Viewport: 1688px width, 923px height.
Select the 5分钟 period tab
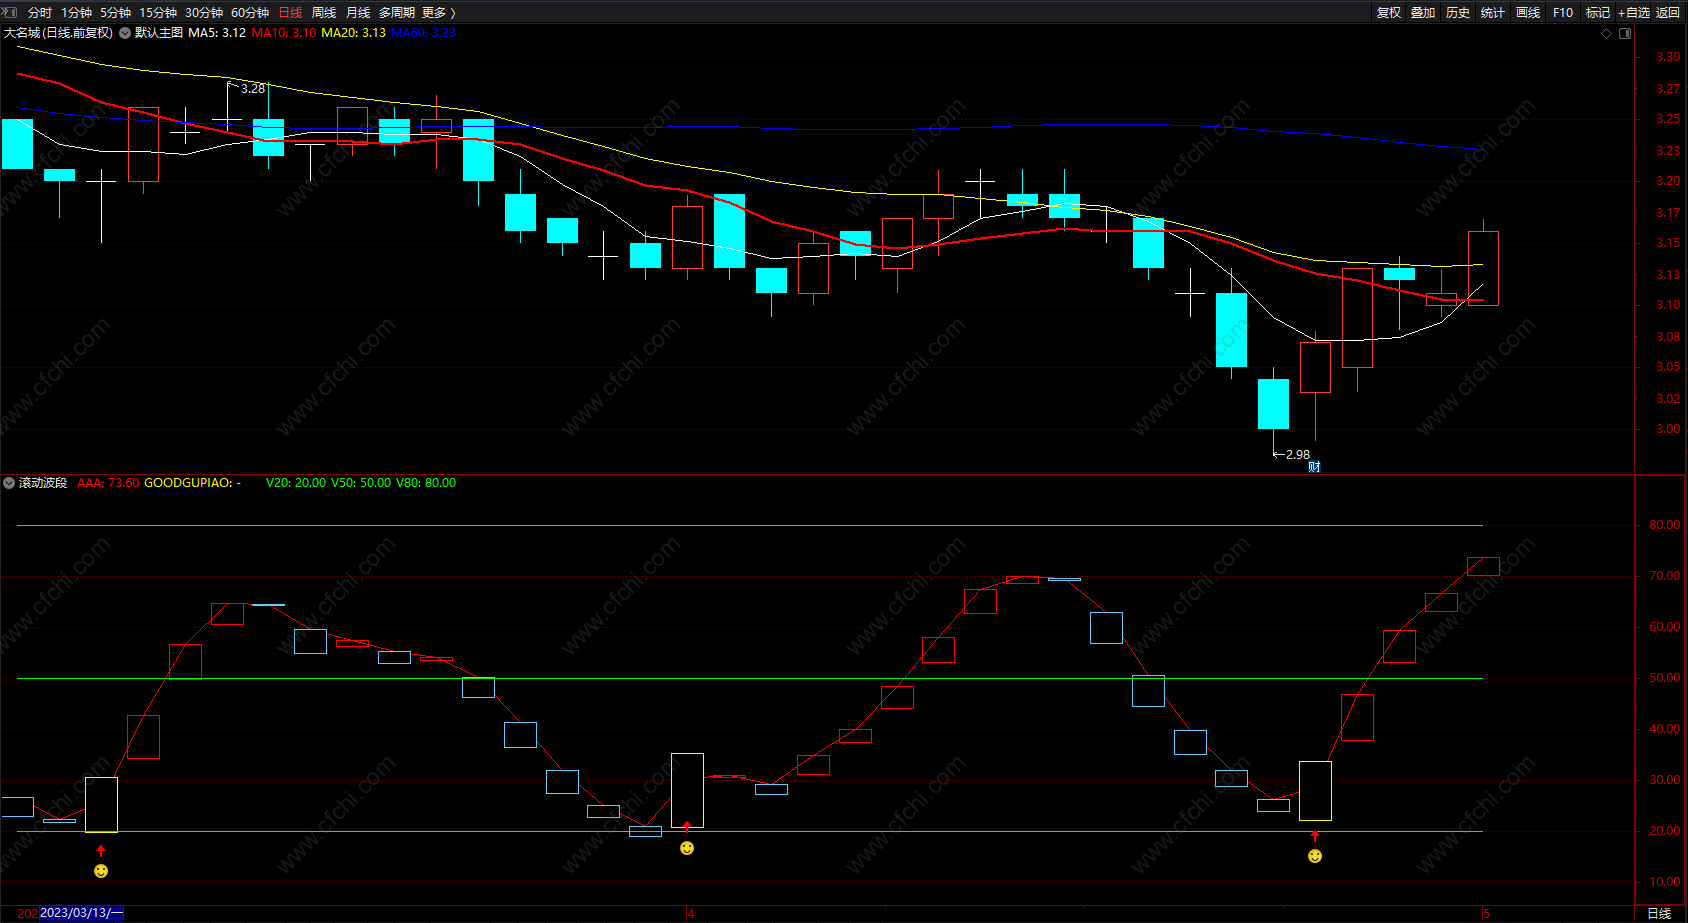115,13
